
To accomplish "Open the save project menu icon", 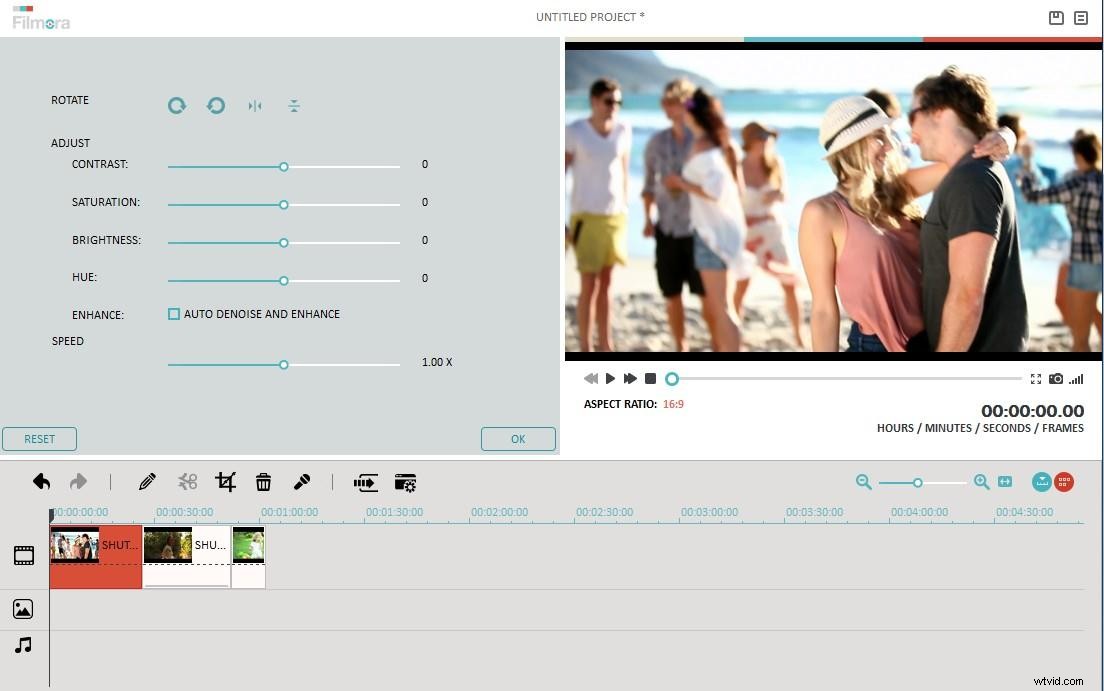I will (1056, 17).
